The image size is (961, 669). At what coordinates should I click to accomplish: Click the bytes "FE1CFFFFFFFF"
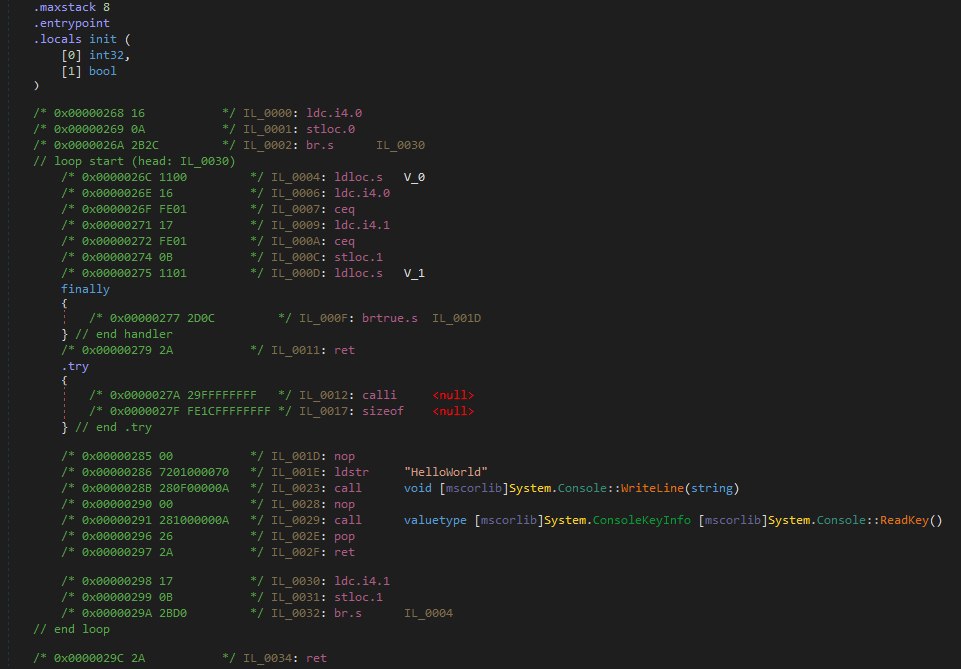tap(229, 411)
